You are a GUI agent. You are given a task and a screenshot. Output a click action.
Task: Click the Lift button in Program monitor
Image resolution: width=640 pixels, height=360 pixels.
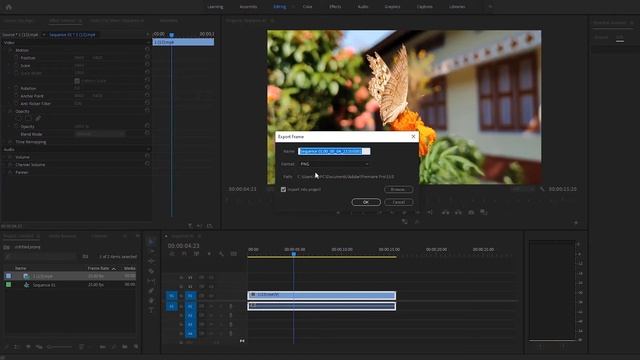click(x=446, y=212)
